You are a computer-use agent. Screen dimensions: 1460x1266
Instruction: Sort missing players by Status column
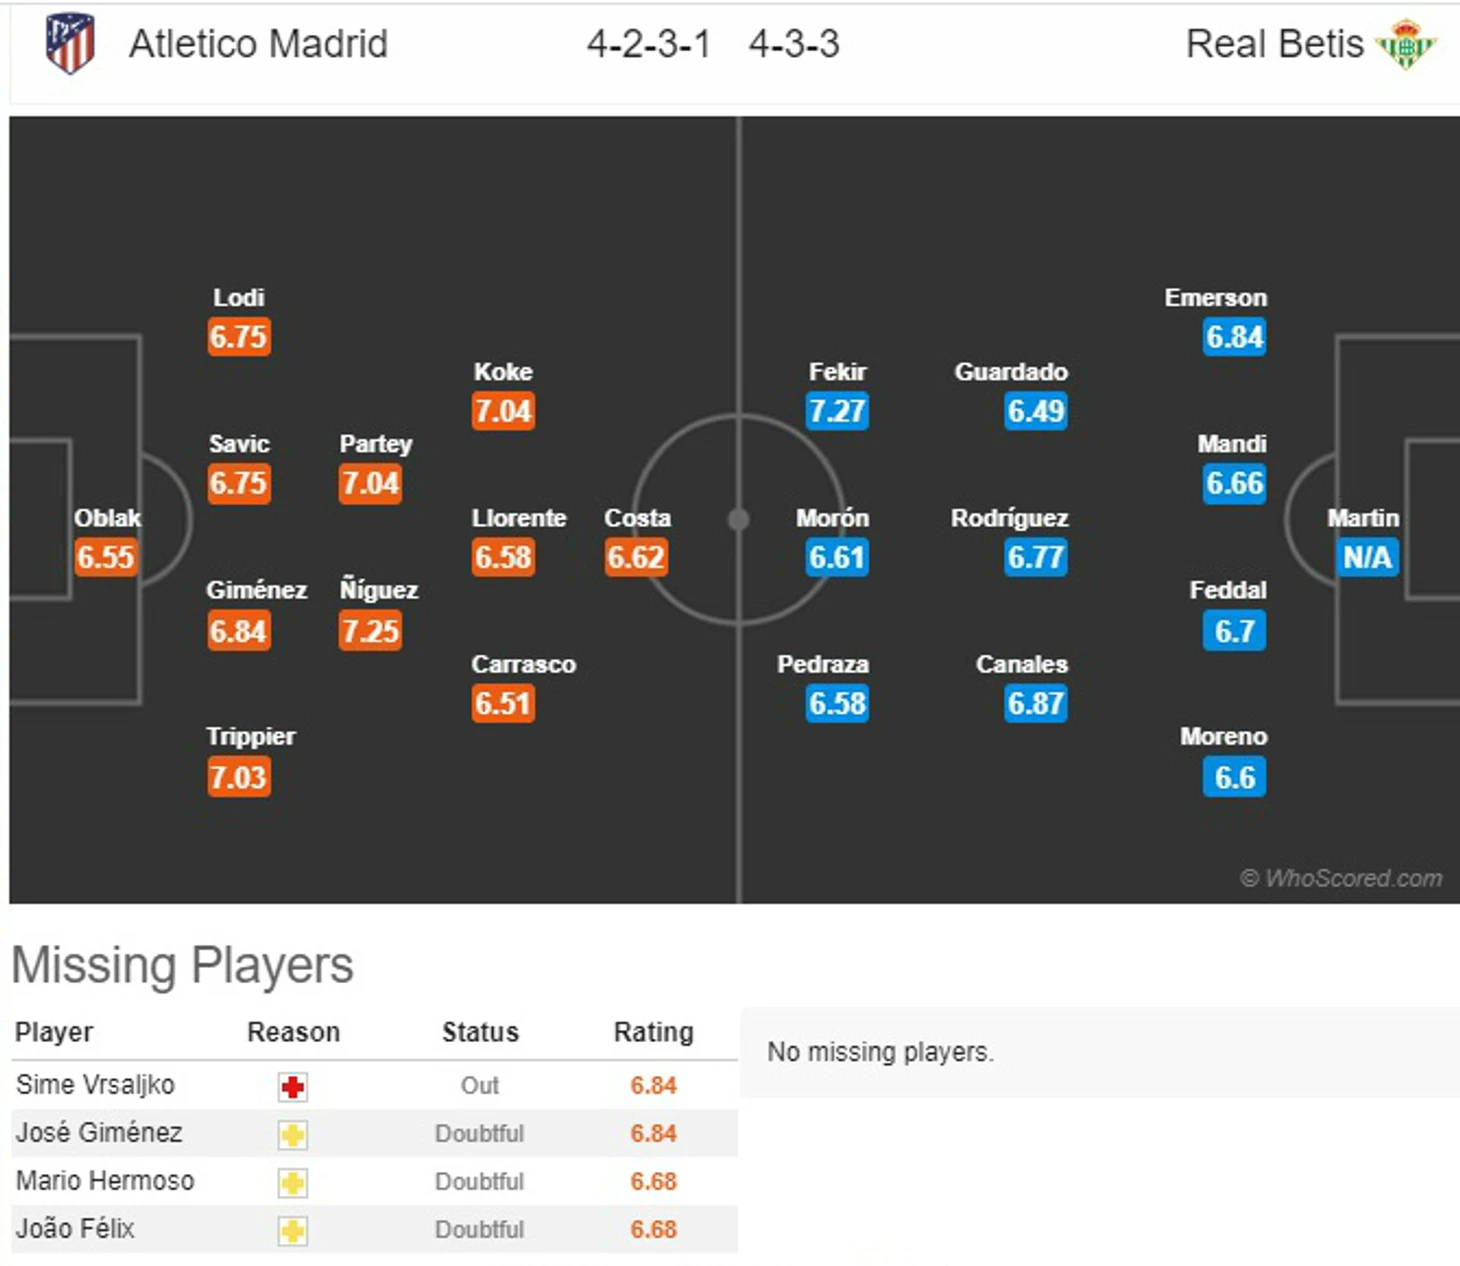480,1032
